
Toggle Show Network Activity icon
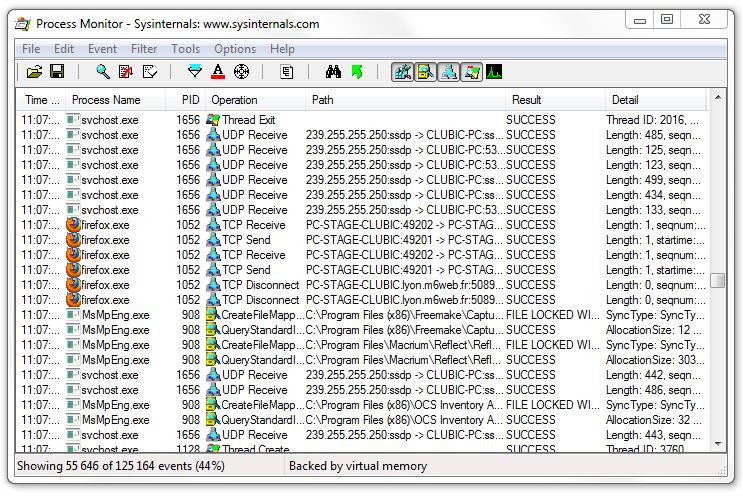click(448, 72)
